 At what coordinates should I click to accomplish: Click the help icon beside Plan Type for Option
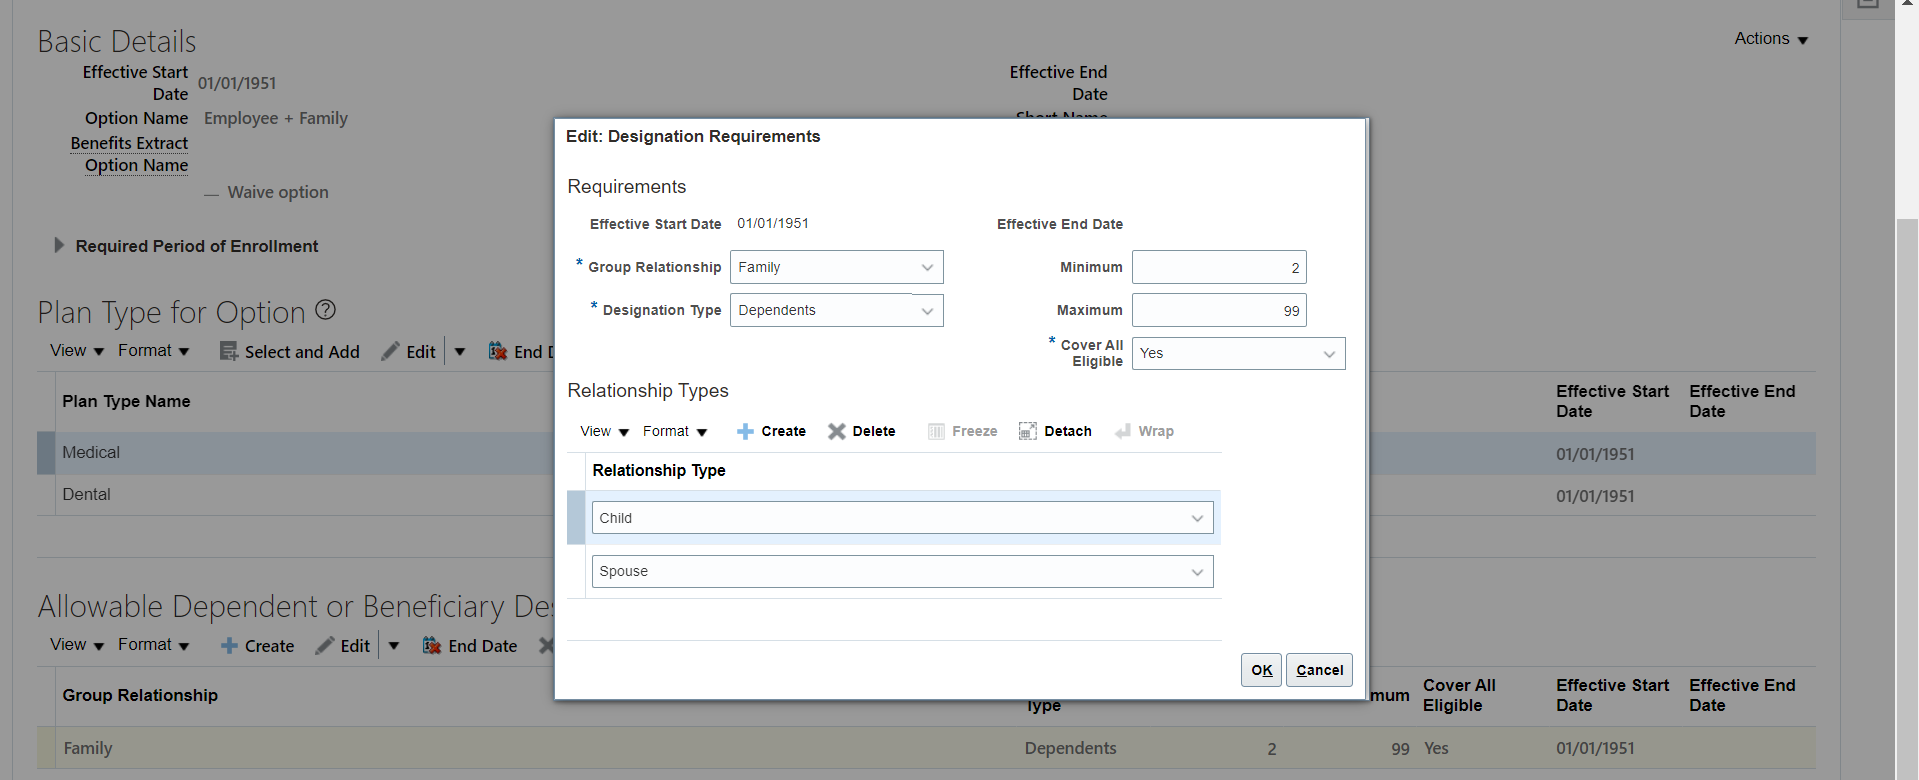coord(325,310)
